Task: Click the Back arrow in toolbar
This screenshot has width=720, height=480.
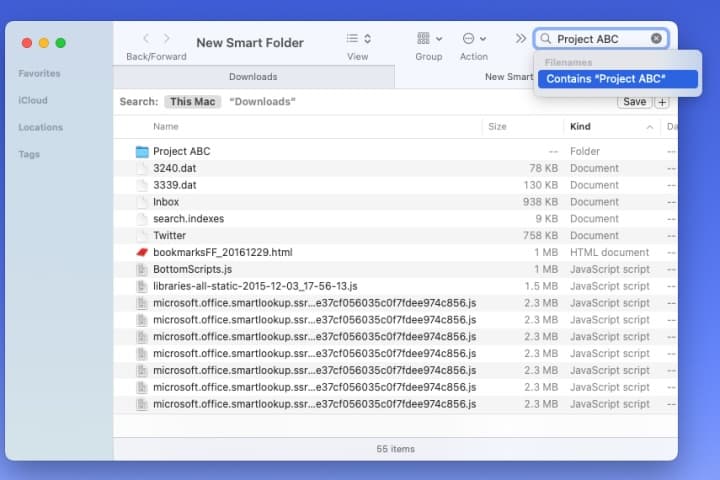Action: coord(146,39)
